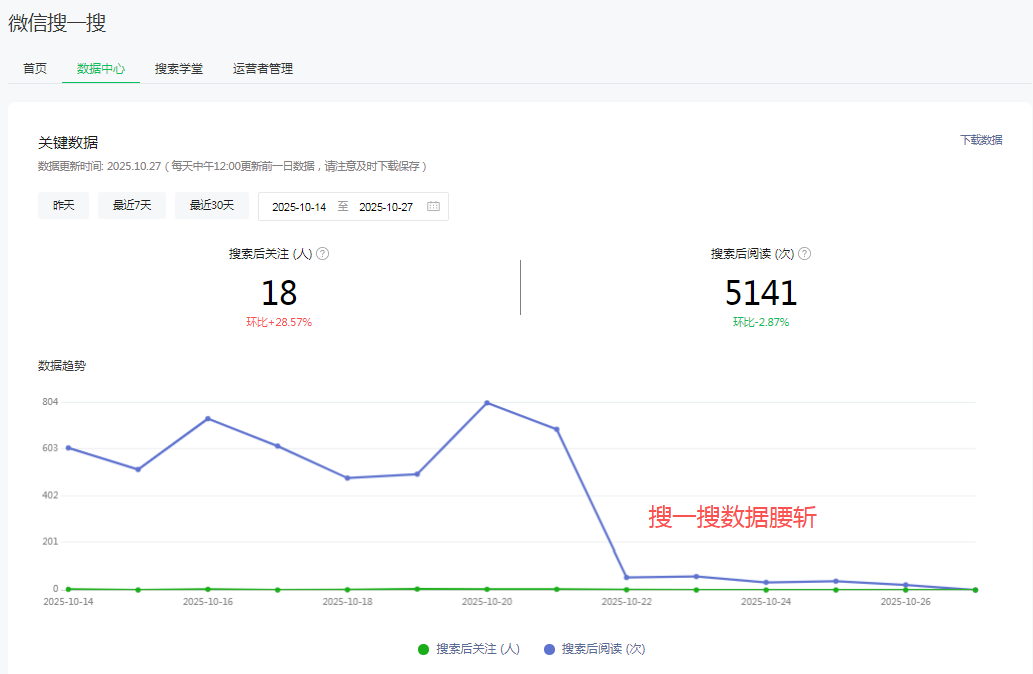
Task: Click the blue data point on 2025-10-22
Action: [627, 578]
